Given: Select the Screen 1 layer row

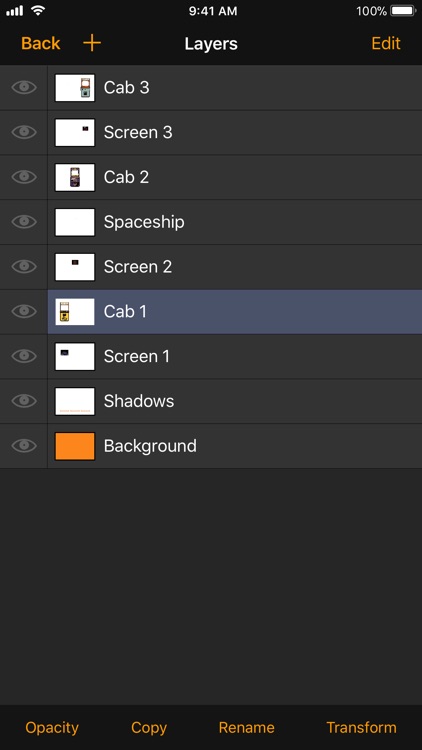Looking at the screenshot, I should pyautogui.click(x=234, y=357).
